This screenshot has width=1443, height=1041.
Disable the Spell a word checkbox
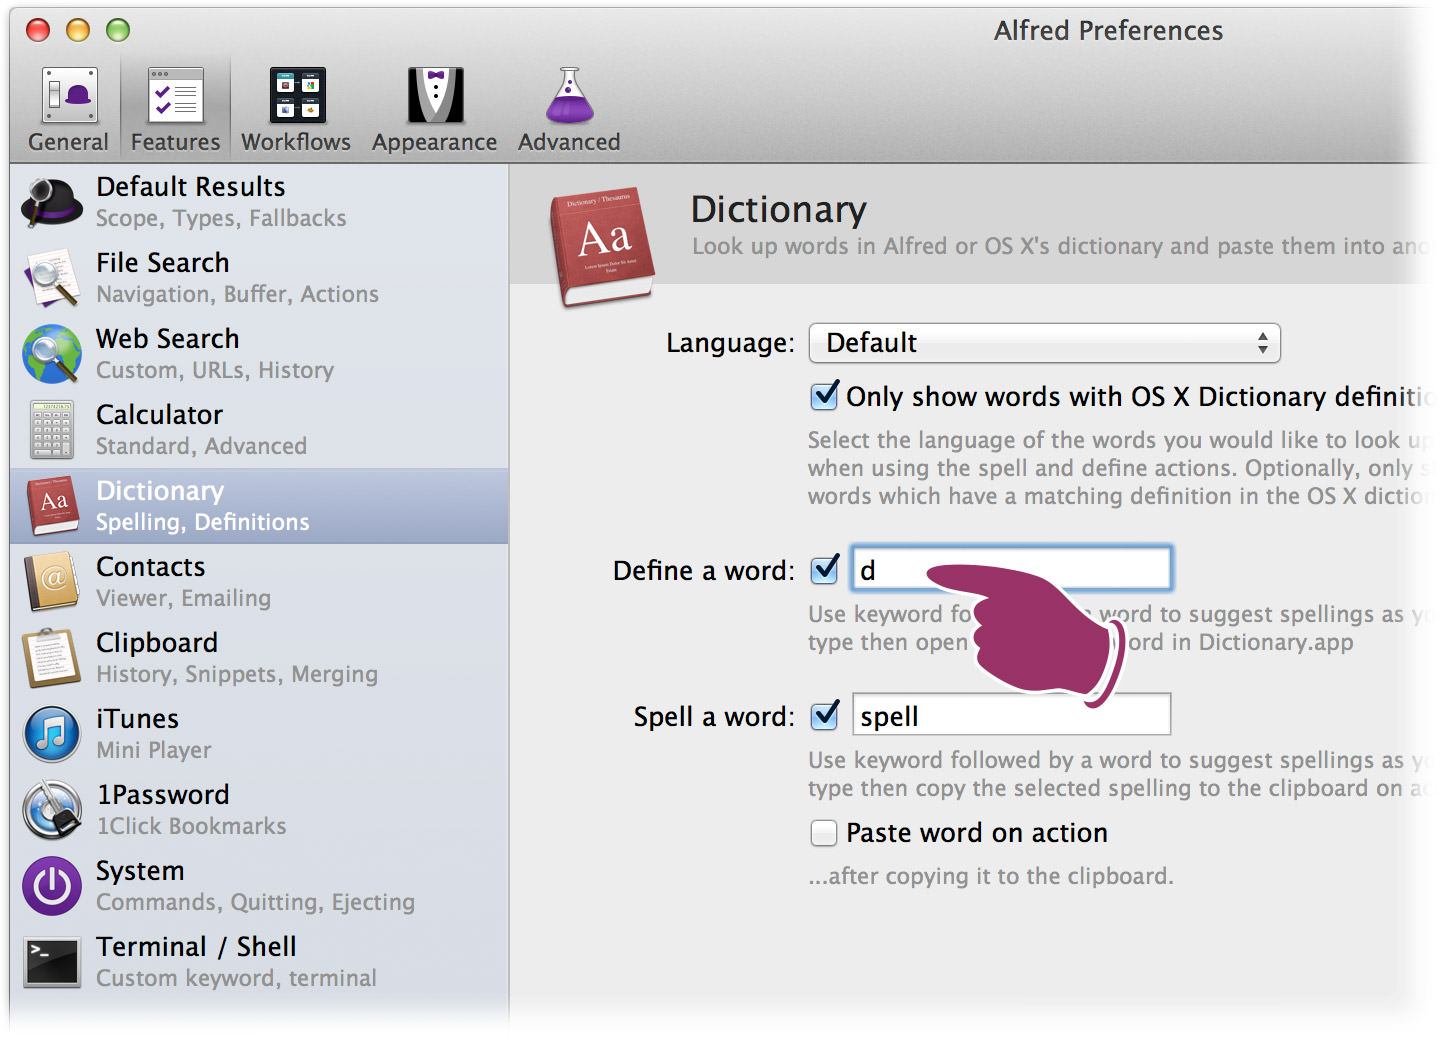coord(825,716)
